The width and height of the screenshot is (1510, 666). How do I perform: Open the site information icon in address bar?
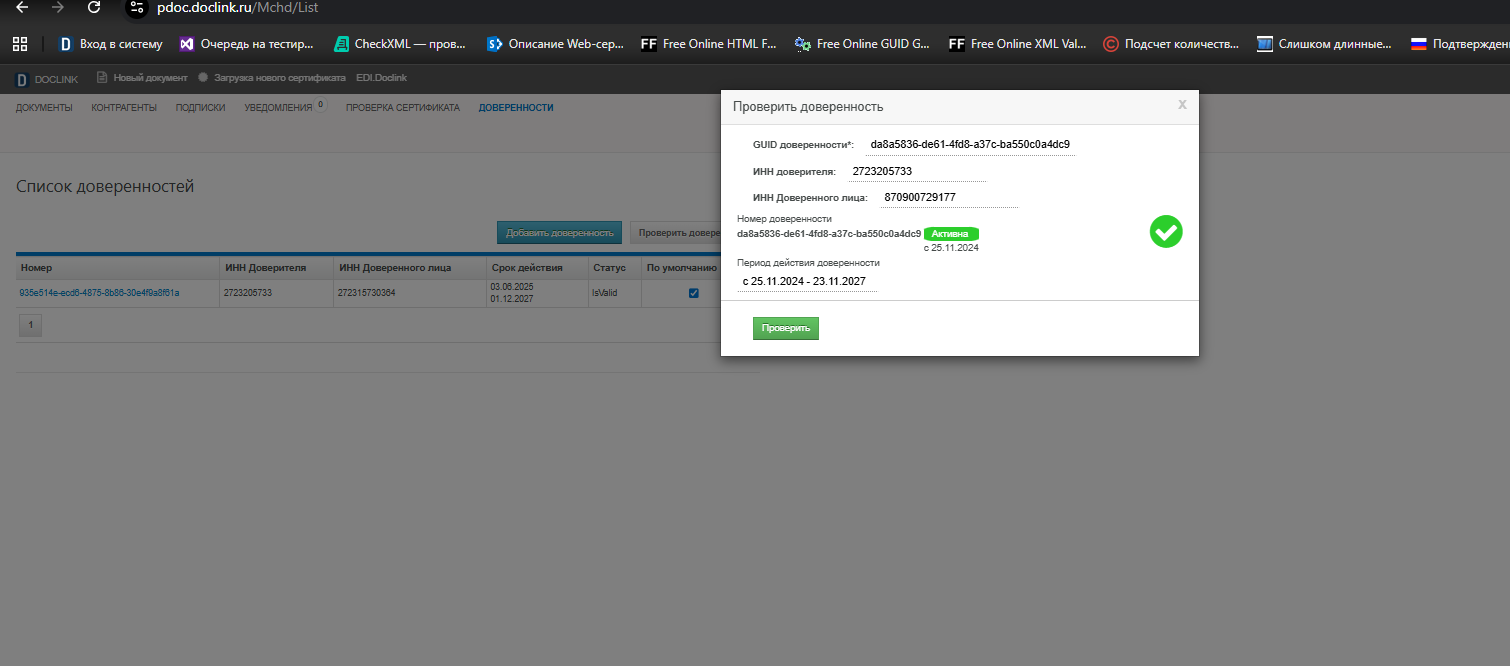[x=136, y=7]
